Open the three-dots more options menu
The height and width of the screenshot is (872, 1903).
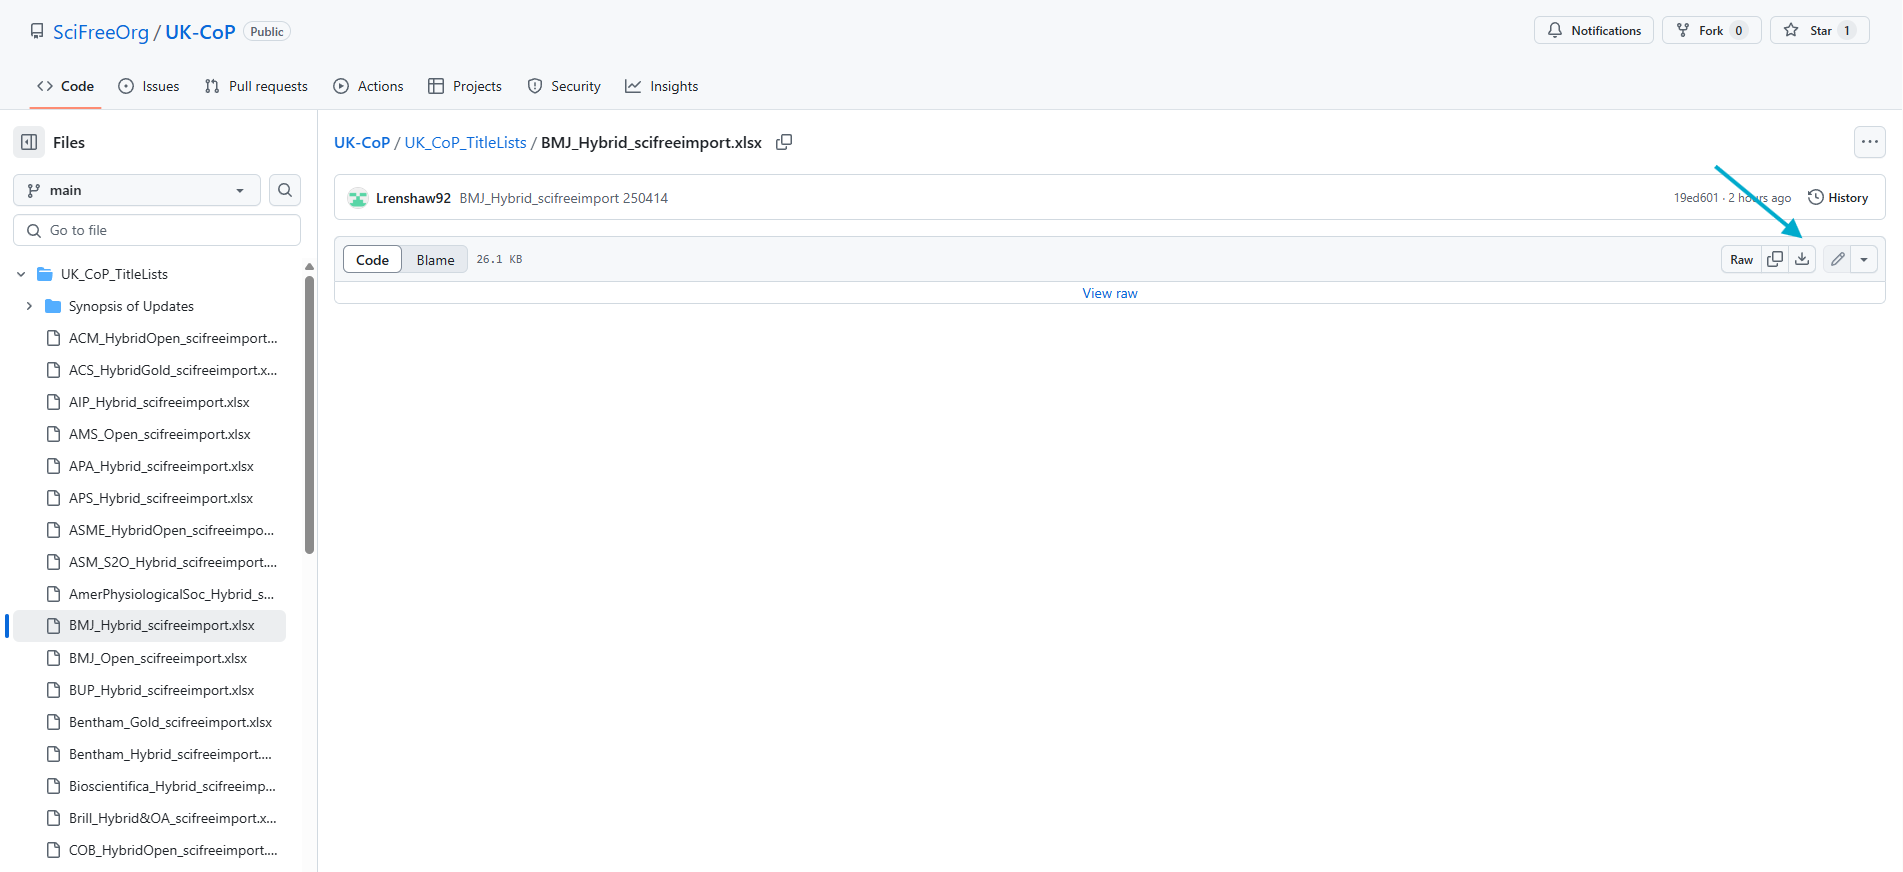coord(1869,142)
